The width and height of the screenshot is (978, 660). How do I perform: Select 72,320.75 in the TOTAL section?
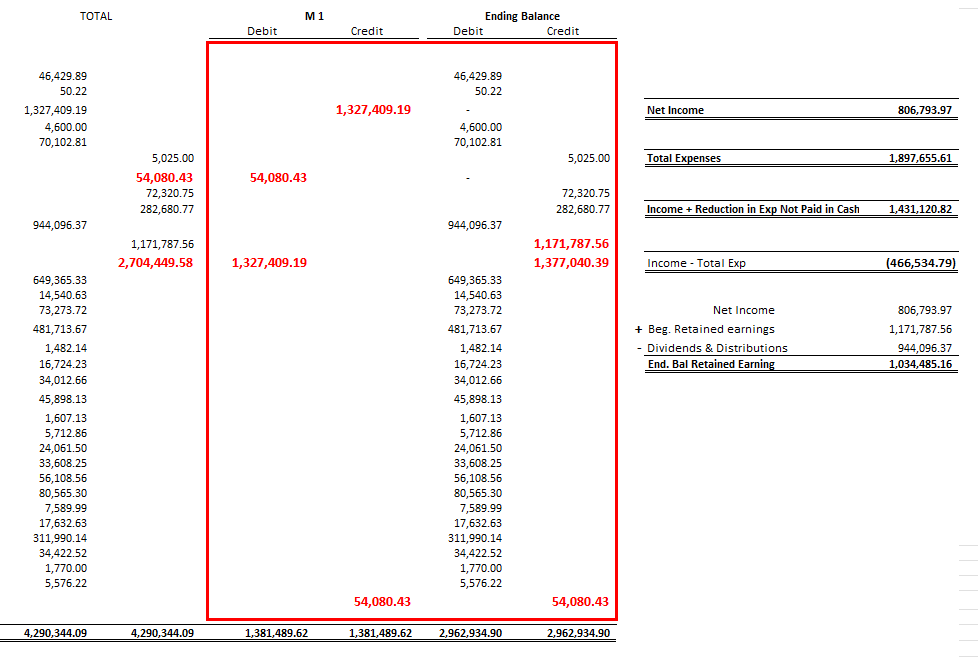(170, 193)
